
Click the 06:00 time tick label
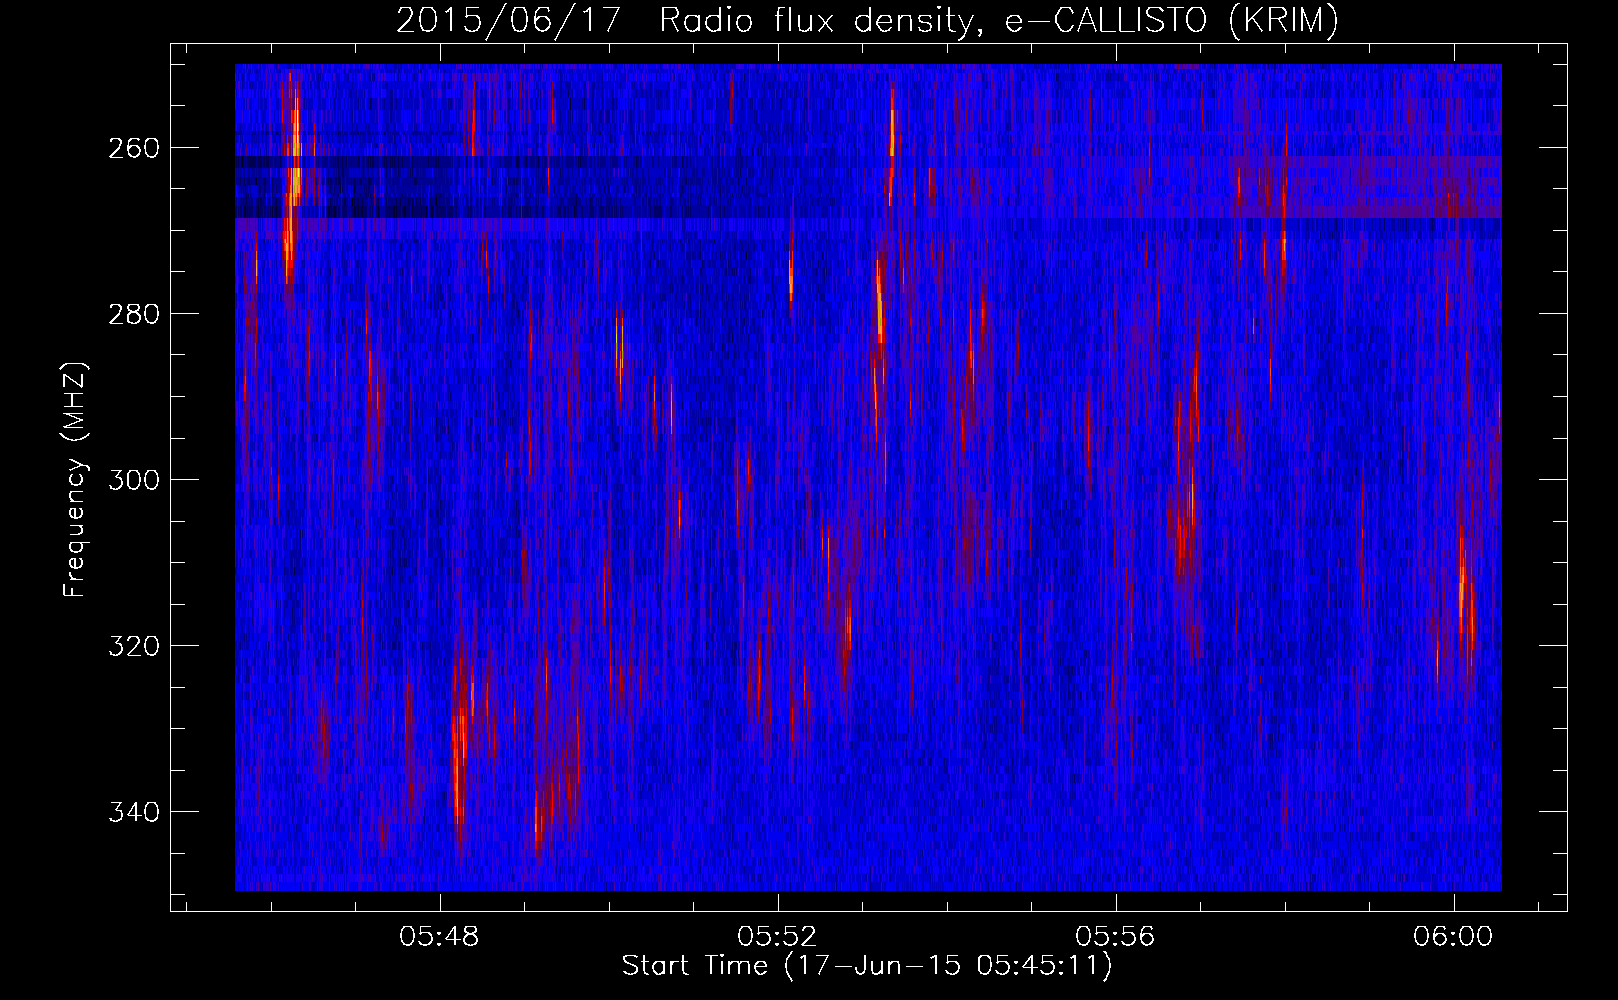(x=1453, y=937)
